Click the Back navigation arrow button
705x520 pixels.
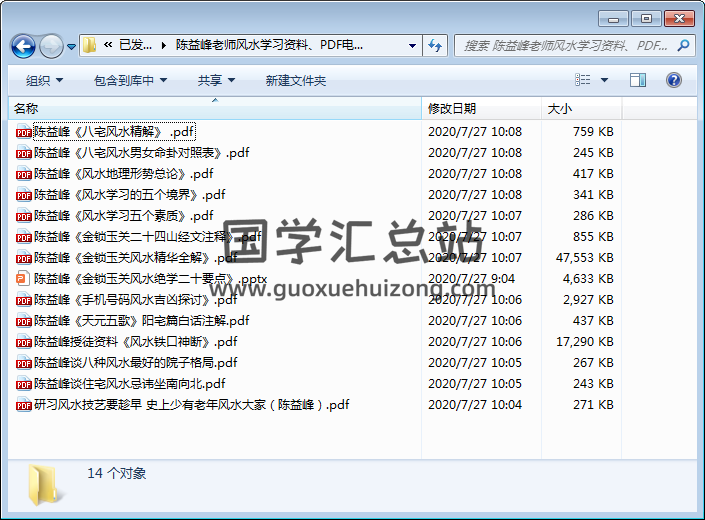coord(24,46)
